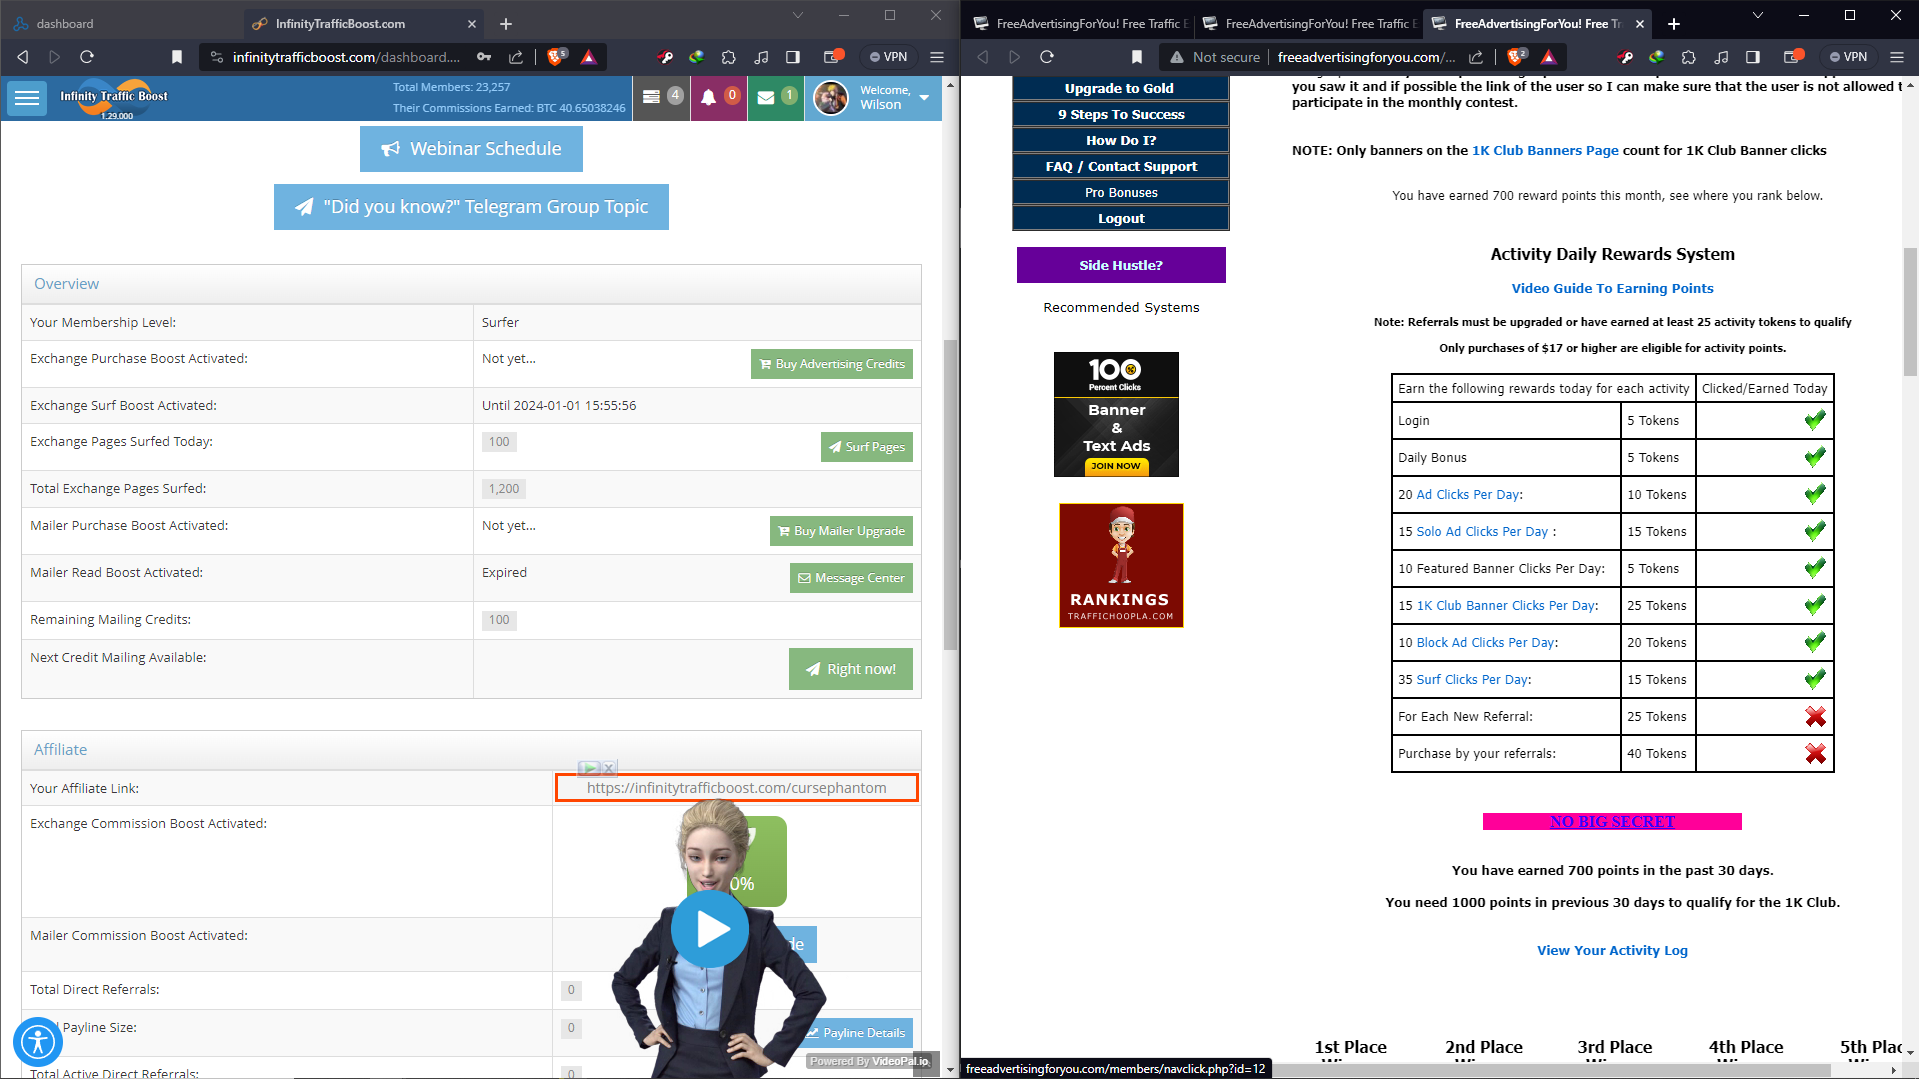This screenshot has height=1079, width=1919.
Task: Close the InfinityTrafficBoost.com tab
Action: click(x=472, y=23)
